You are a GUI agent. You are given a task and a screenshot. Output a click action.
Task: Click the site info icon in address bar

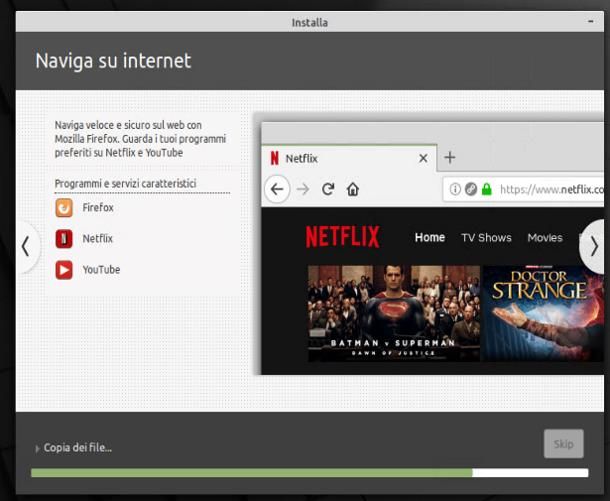pyautogui.click(x=455, y=189)
